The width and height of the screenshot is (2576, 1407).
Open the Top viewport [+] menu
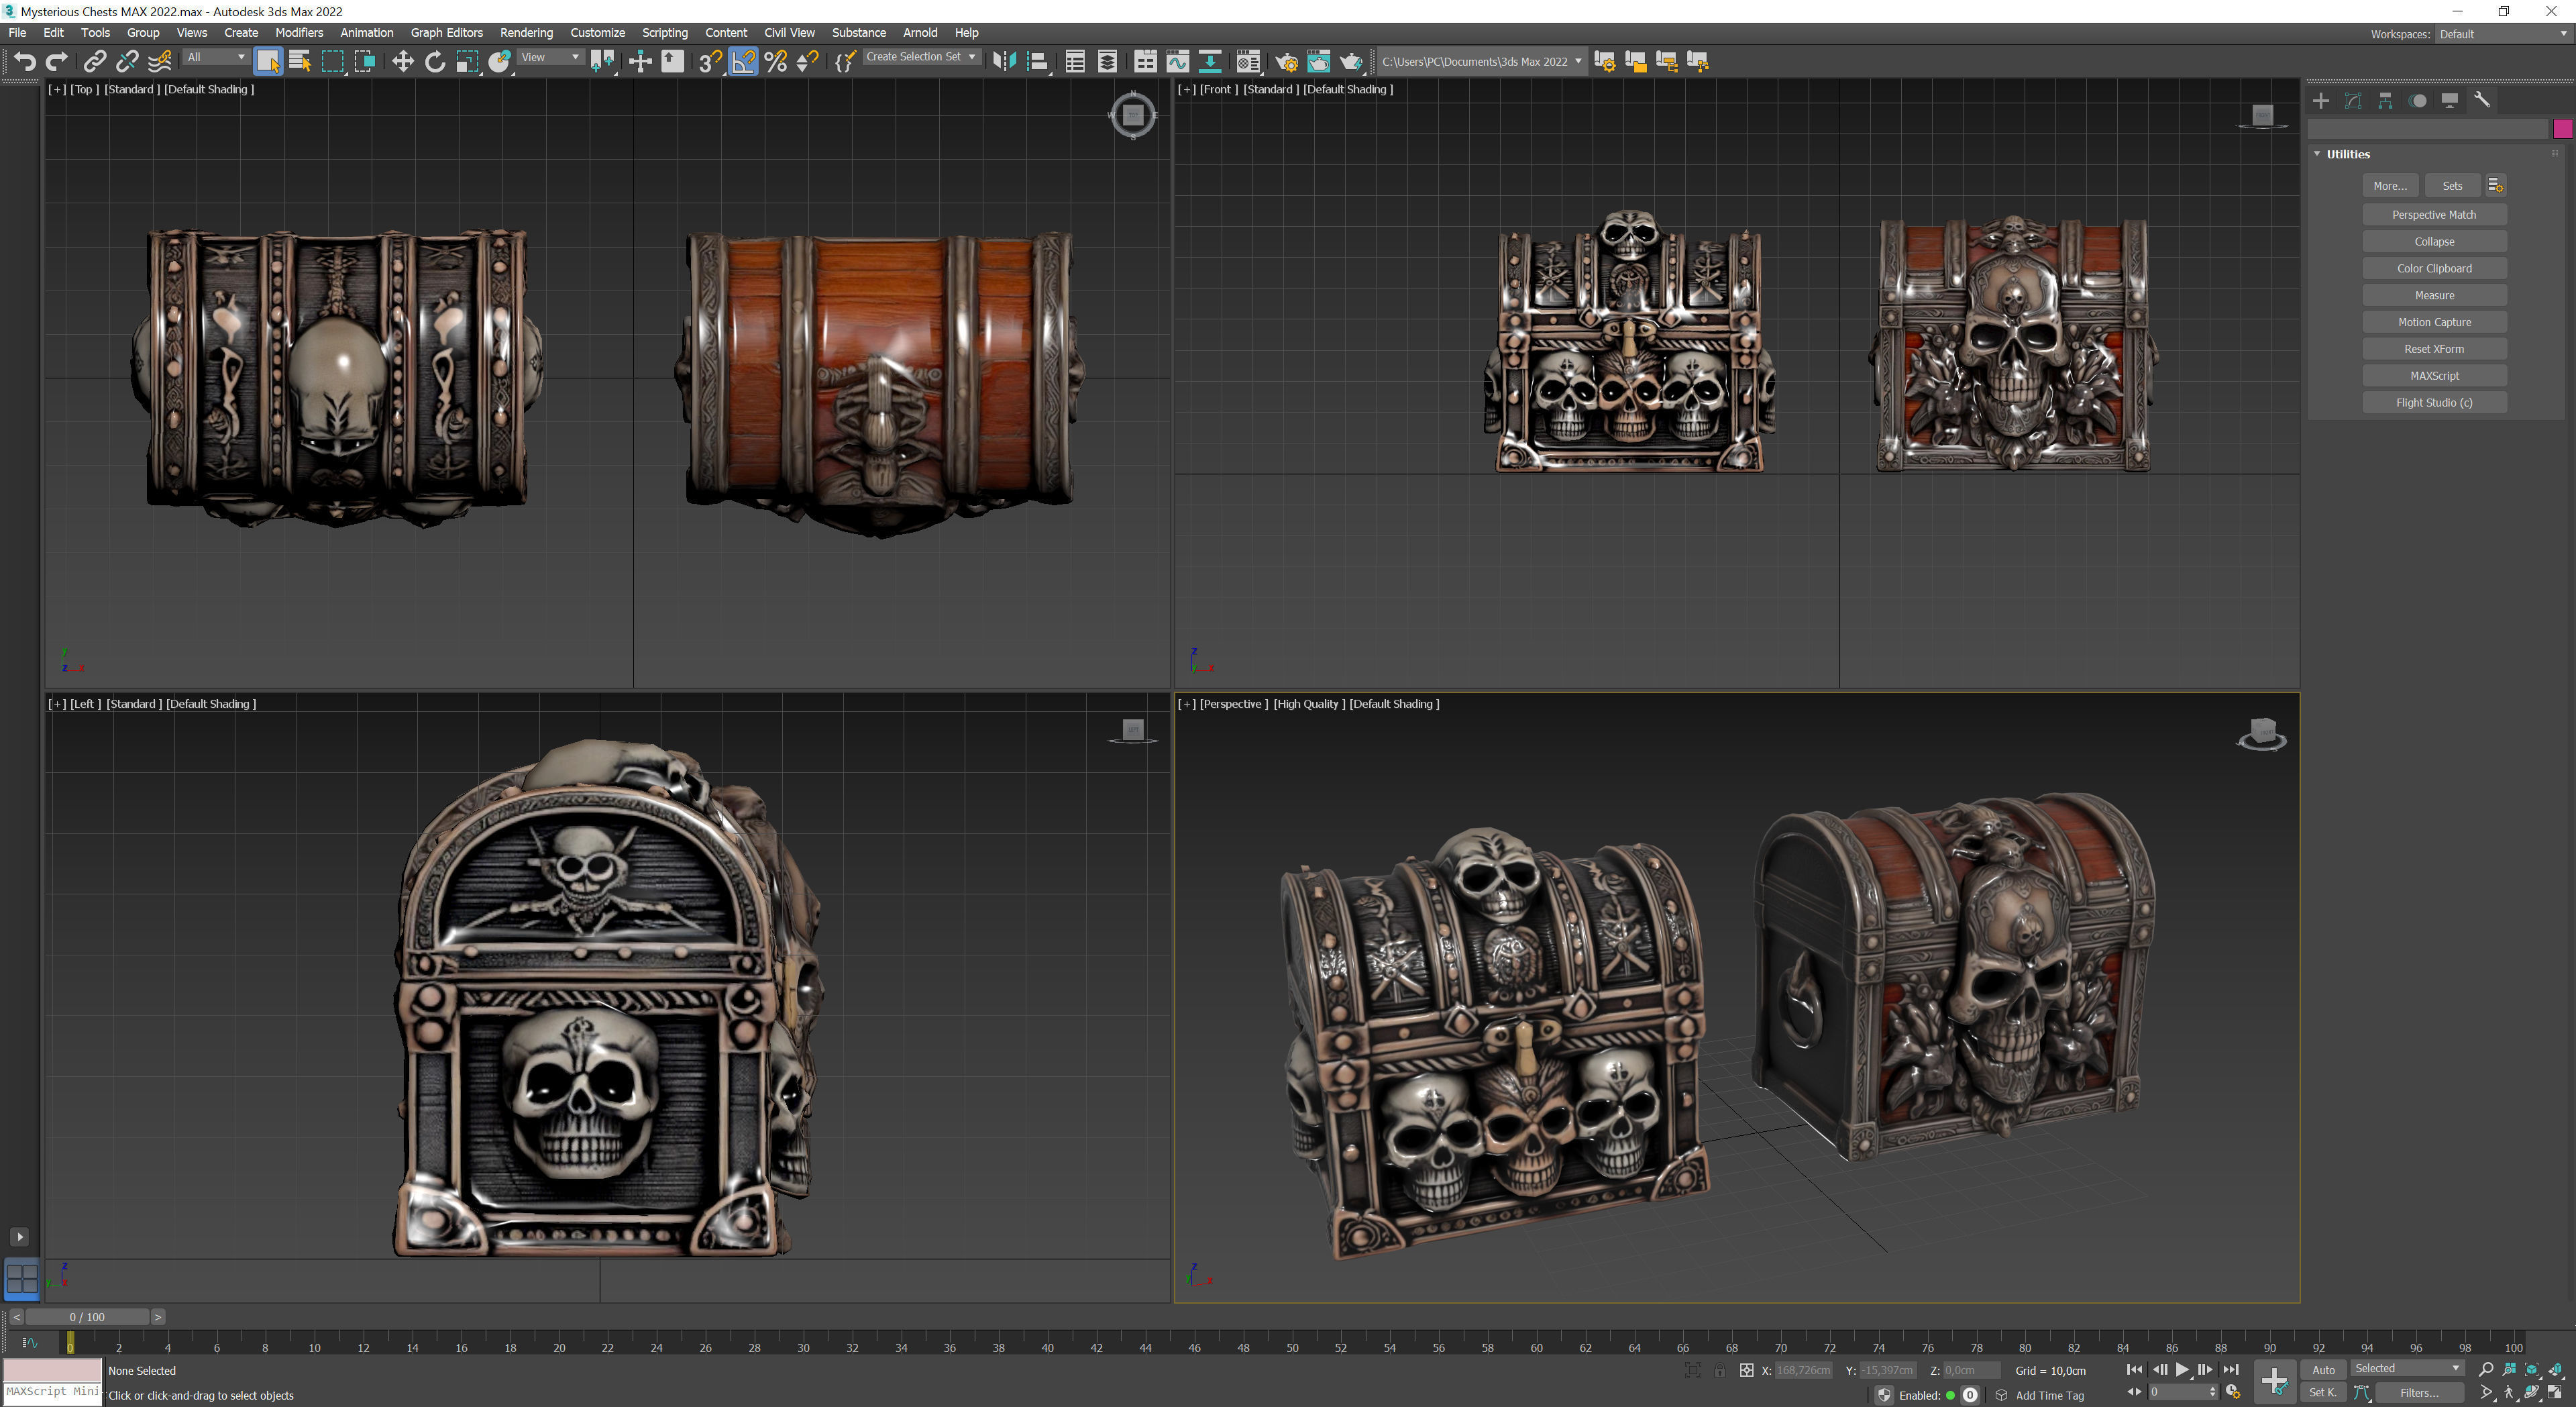click(57, 89)
